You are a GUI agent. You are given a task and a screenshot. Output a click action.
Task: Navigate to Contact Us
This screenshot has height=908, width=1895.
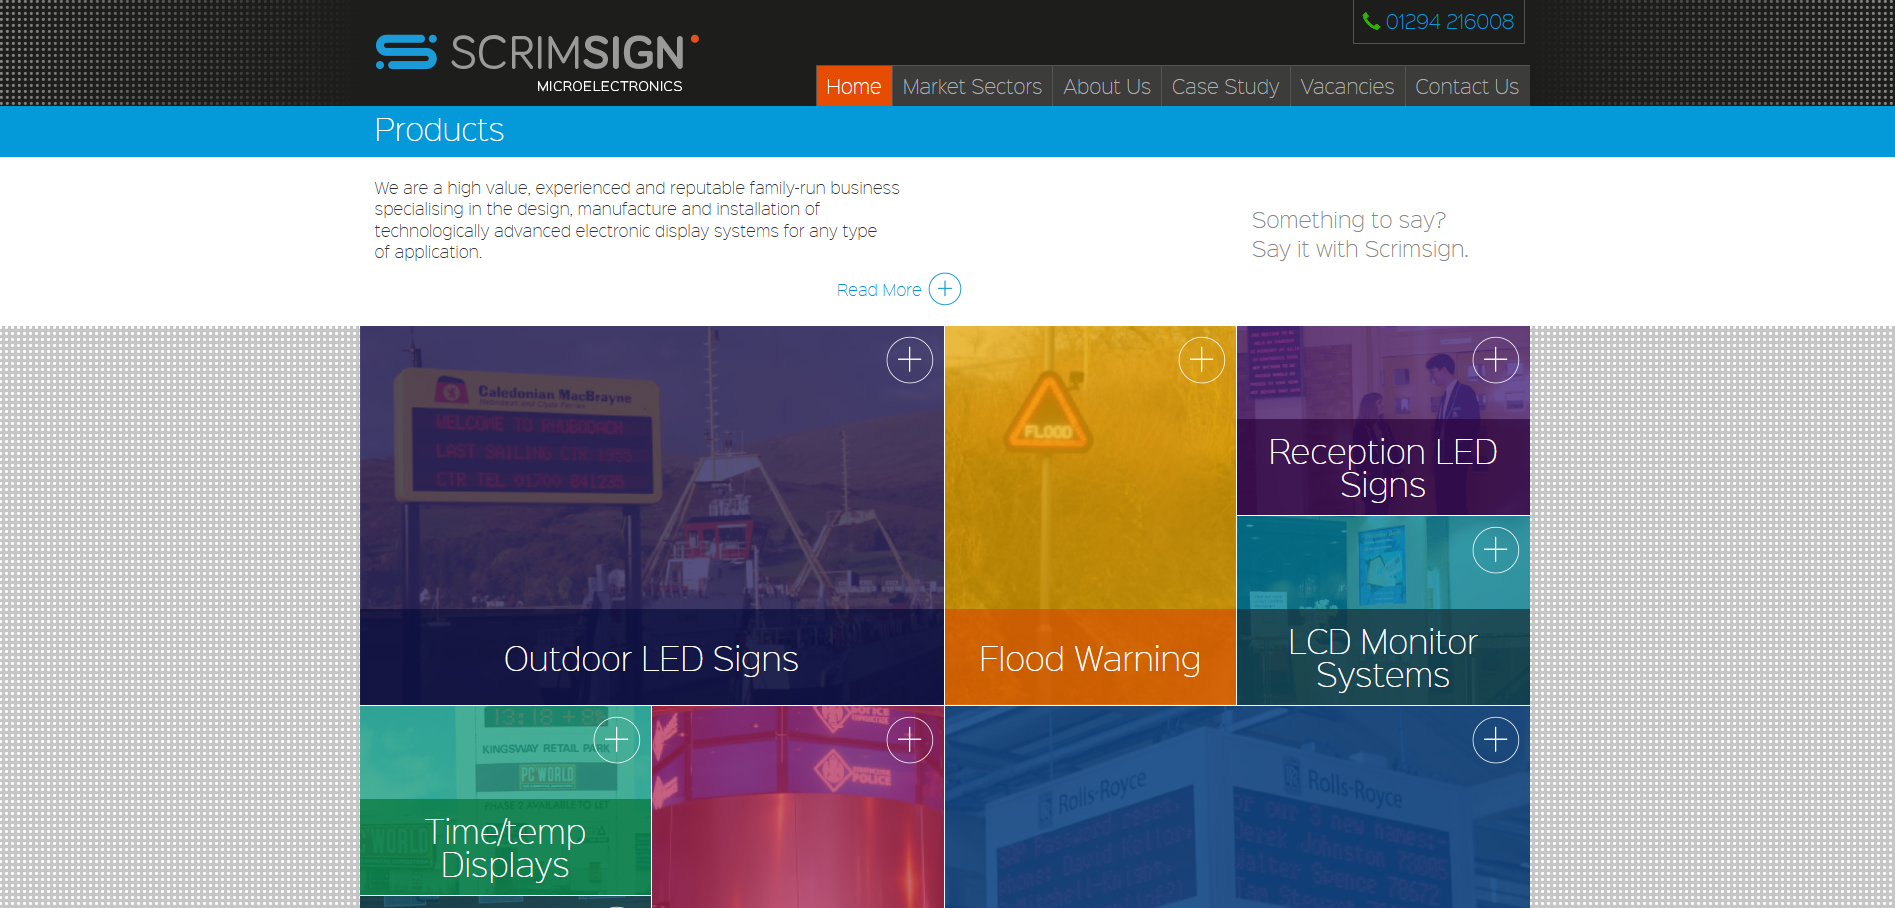point(1466,87)
